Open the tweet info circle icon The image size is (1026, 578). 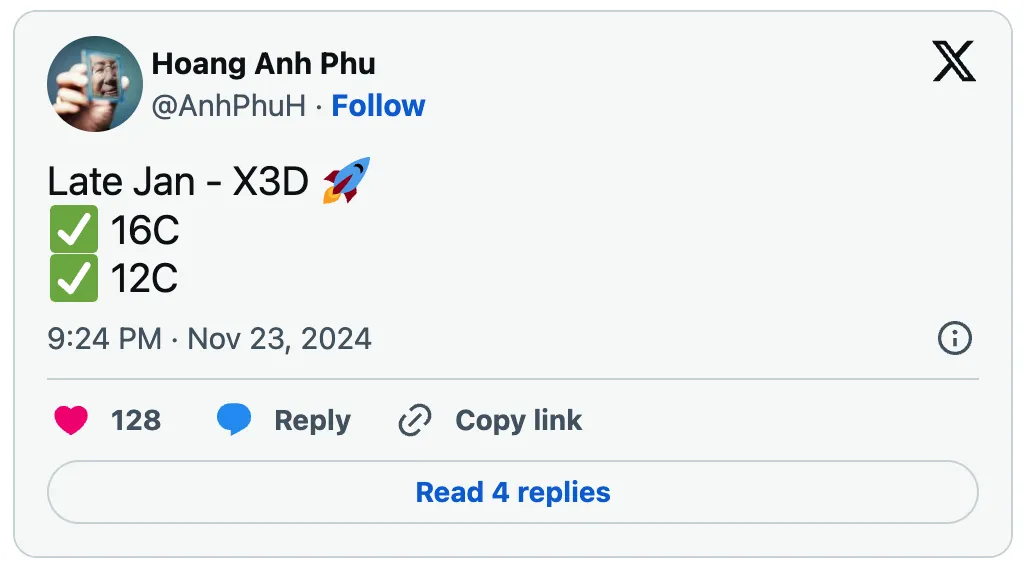coord(955,338)
